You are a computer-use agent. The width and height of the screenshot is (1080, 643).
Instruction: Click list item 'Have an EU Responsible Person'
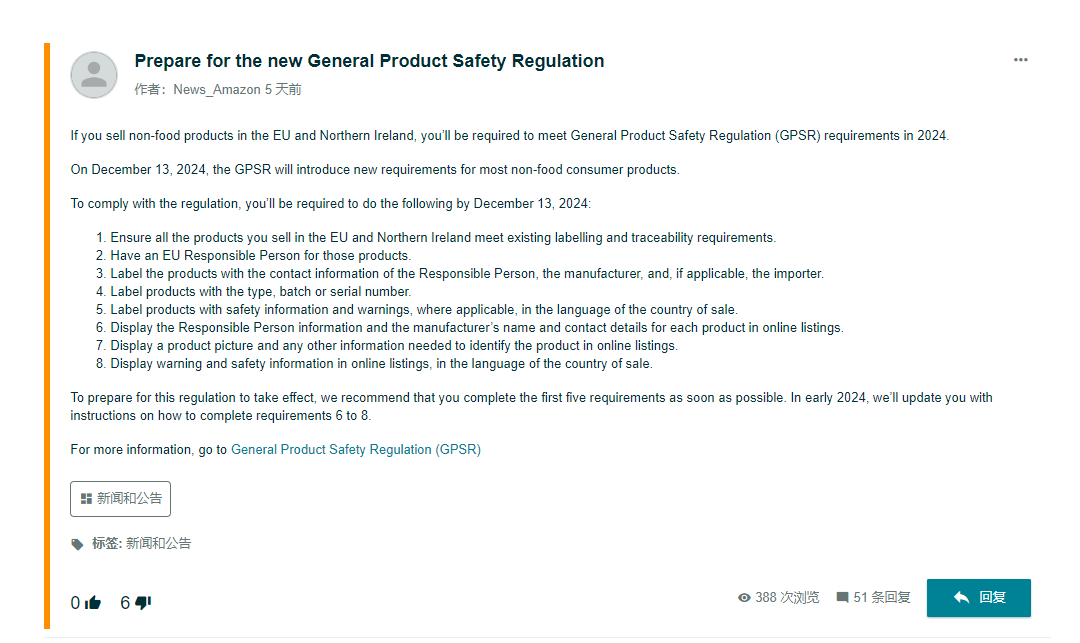click(x=260, y=256)
